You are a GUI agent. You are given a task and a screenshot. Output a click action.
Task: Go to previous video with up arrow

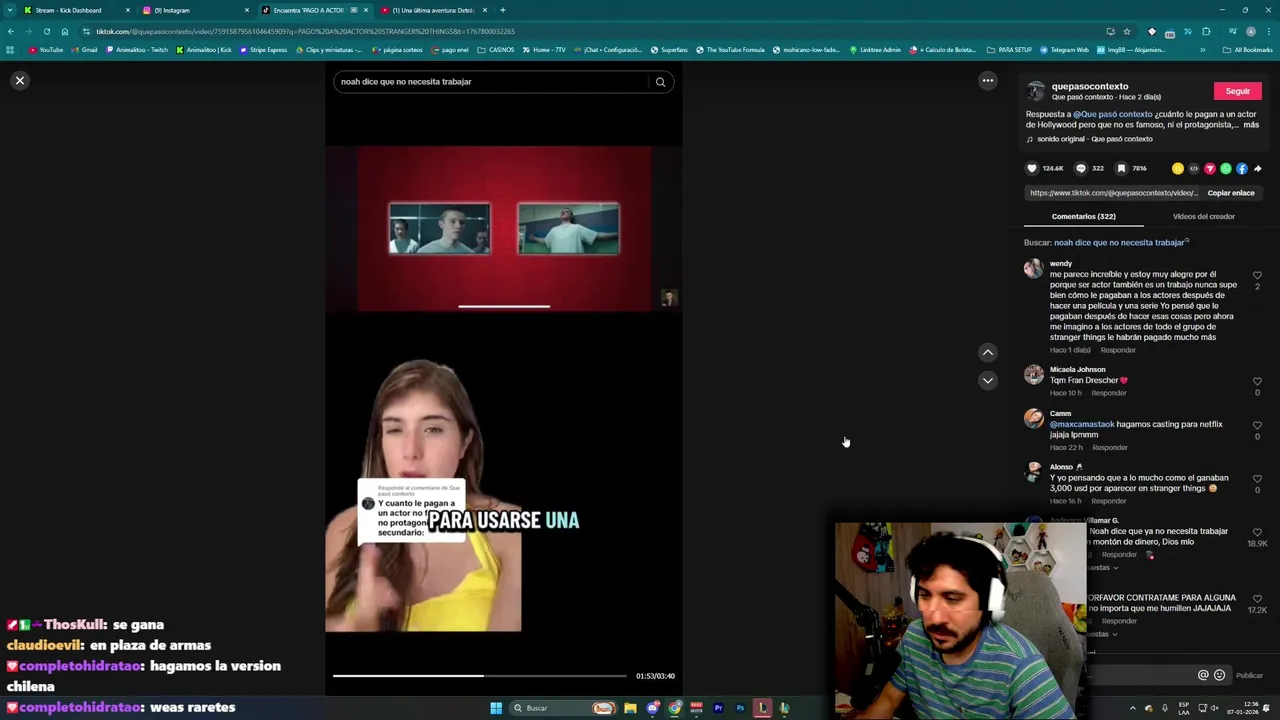987,352
